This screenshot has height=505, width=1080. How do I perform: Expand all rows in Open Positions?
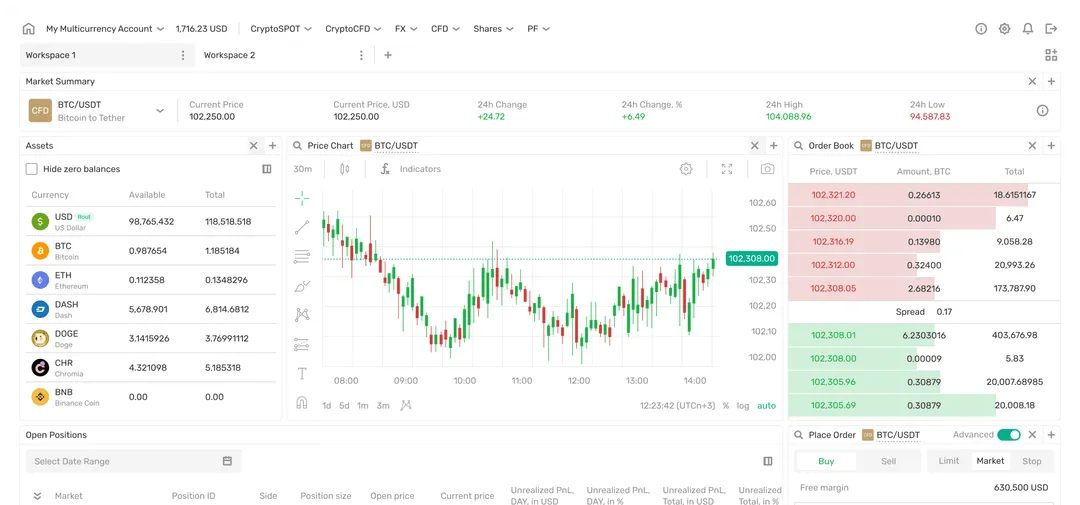pyautogui.click(x=37, y=495)
